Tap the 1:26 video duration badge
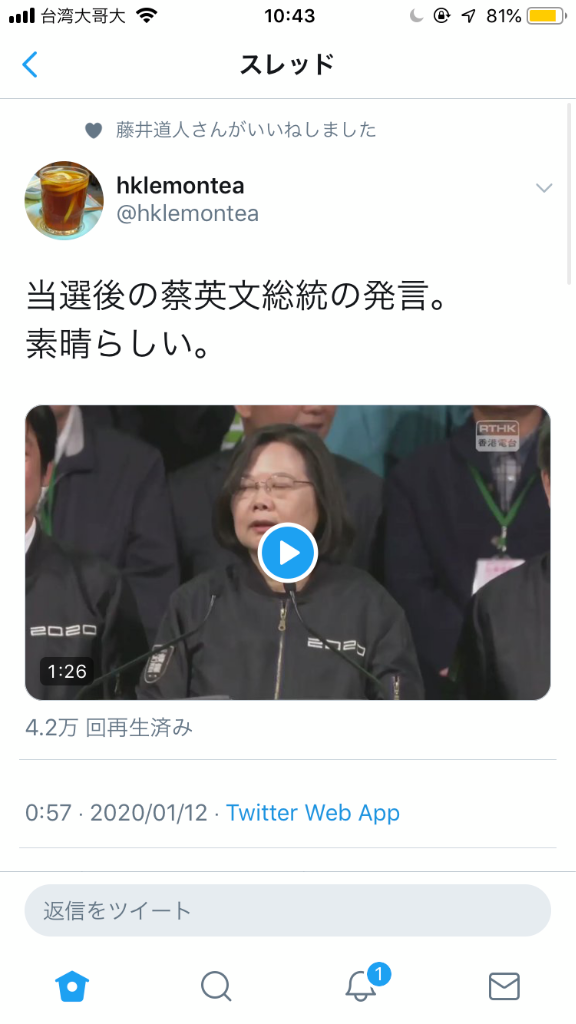The height and width of the screenshot is (1024, 576). (67, 671)
